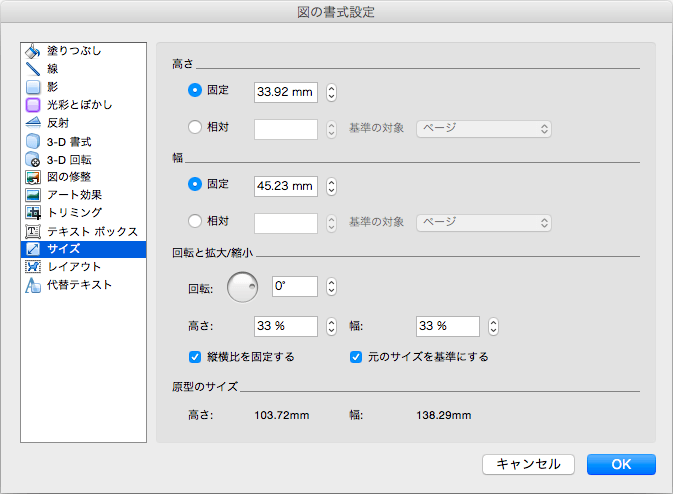Screen dimensions: 673x494
Task: Click the 線 line icon
Action: coord(32,68)
